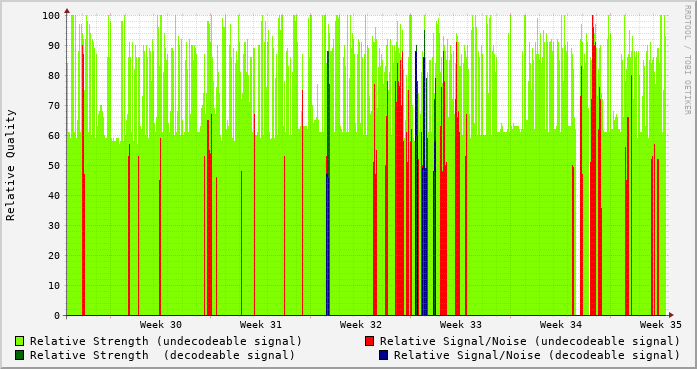Click the 0 value on y-axis
Image resolution: width=697 pixels, height=369 pixels.
point(57,316)
